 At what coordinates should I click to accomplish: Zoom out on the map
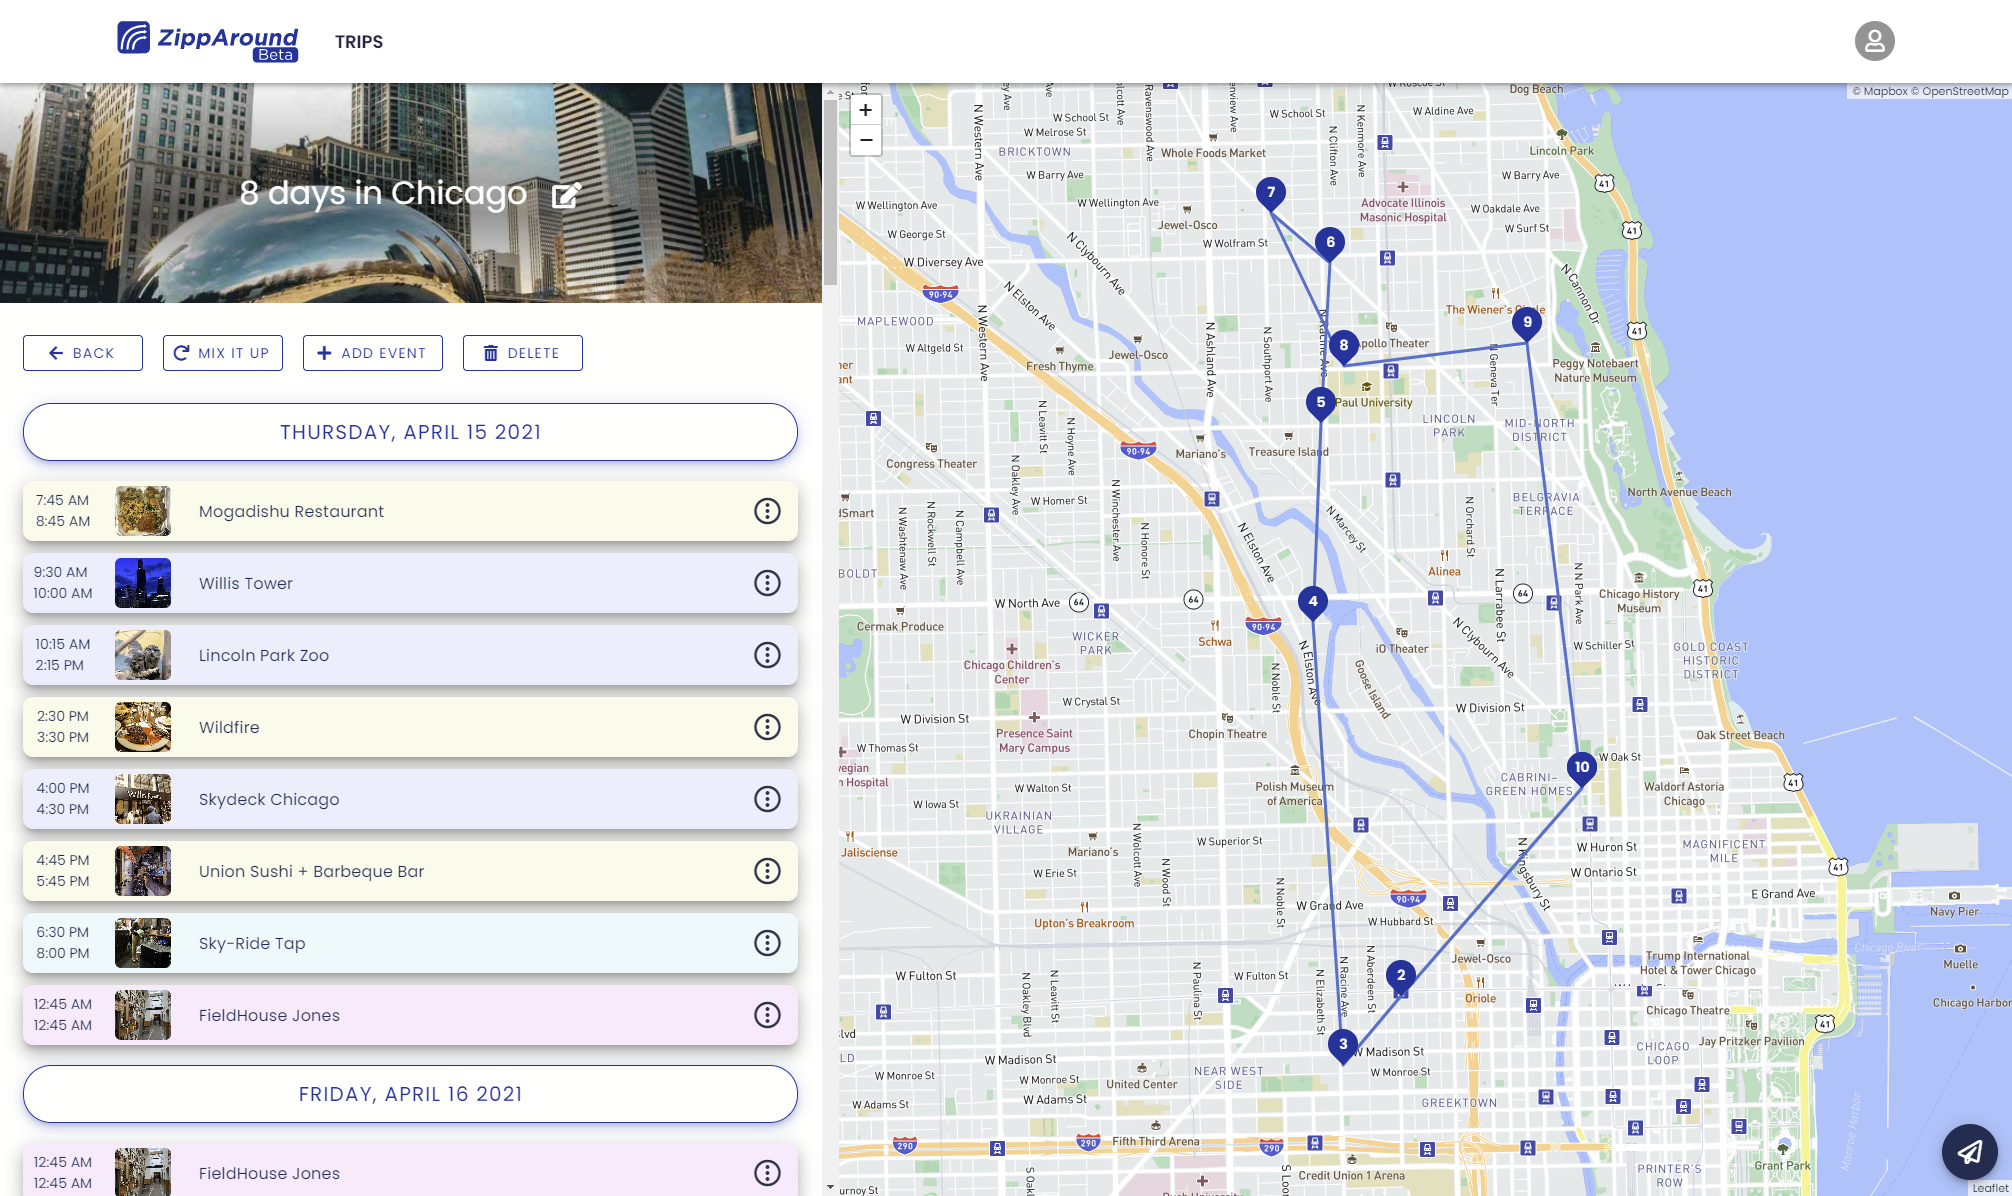pos(866,140)
